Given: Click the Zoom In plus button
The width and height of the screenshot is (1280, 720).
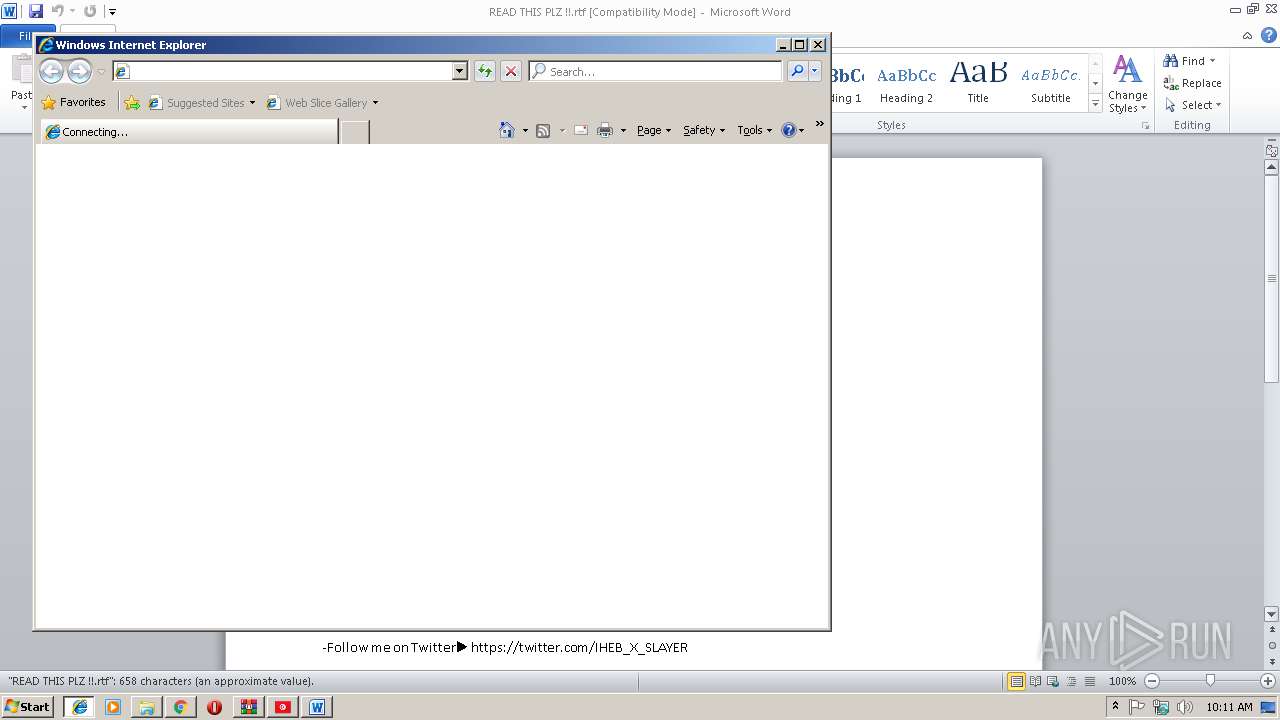Looking at the screenshot, I should point(1268,681).
